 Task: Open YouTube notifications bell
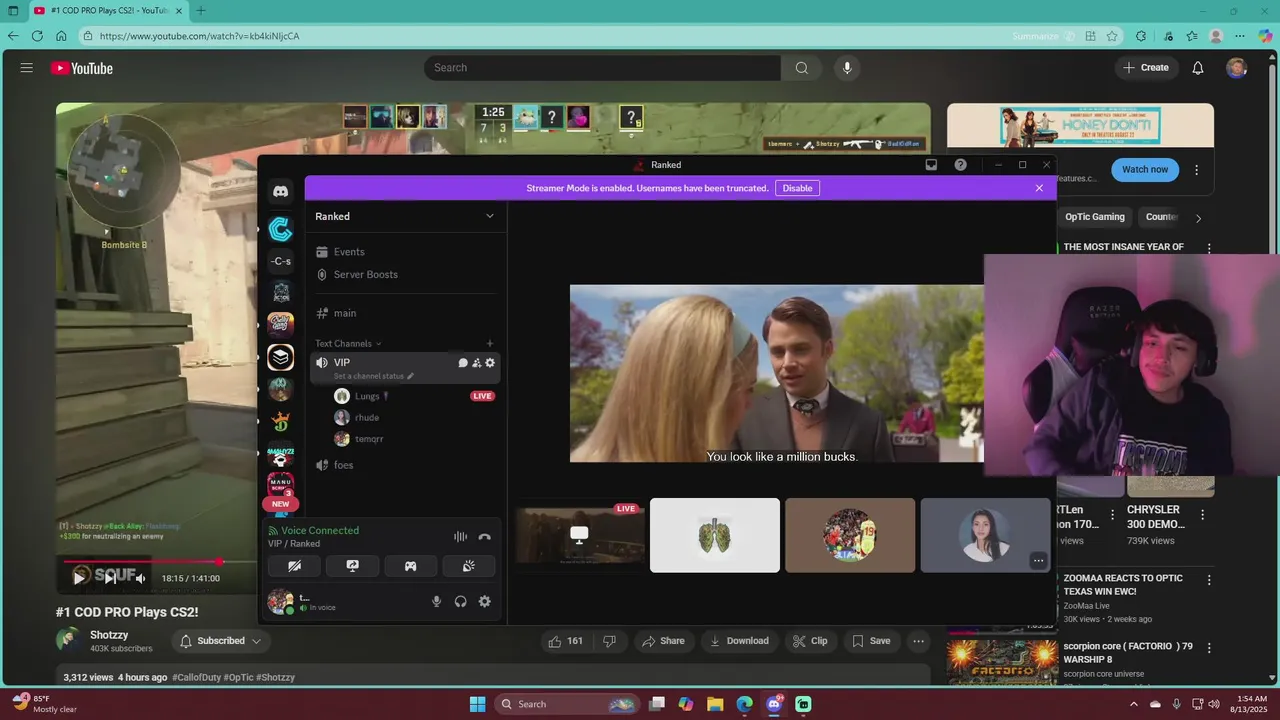(x=1198, y=68)
